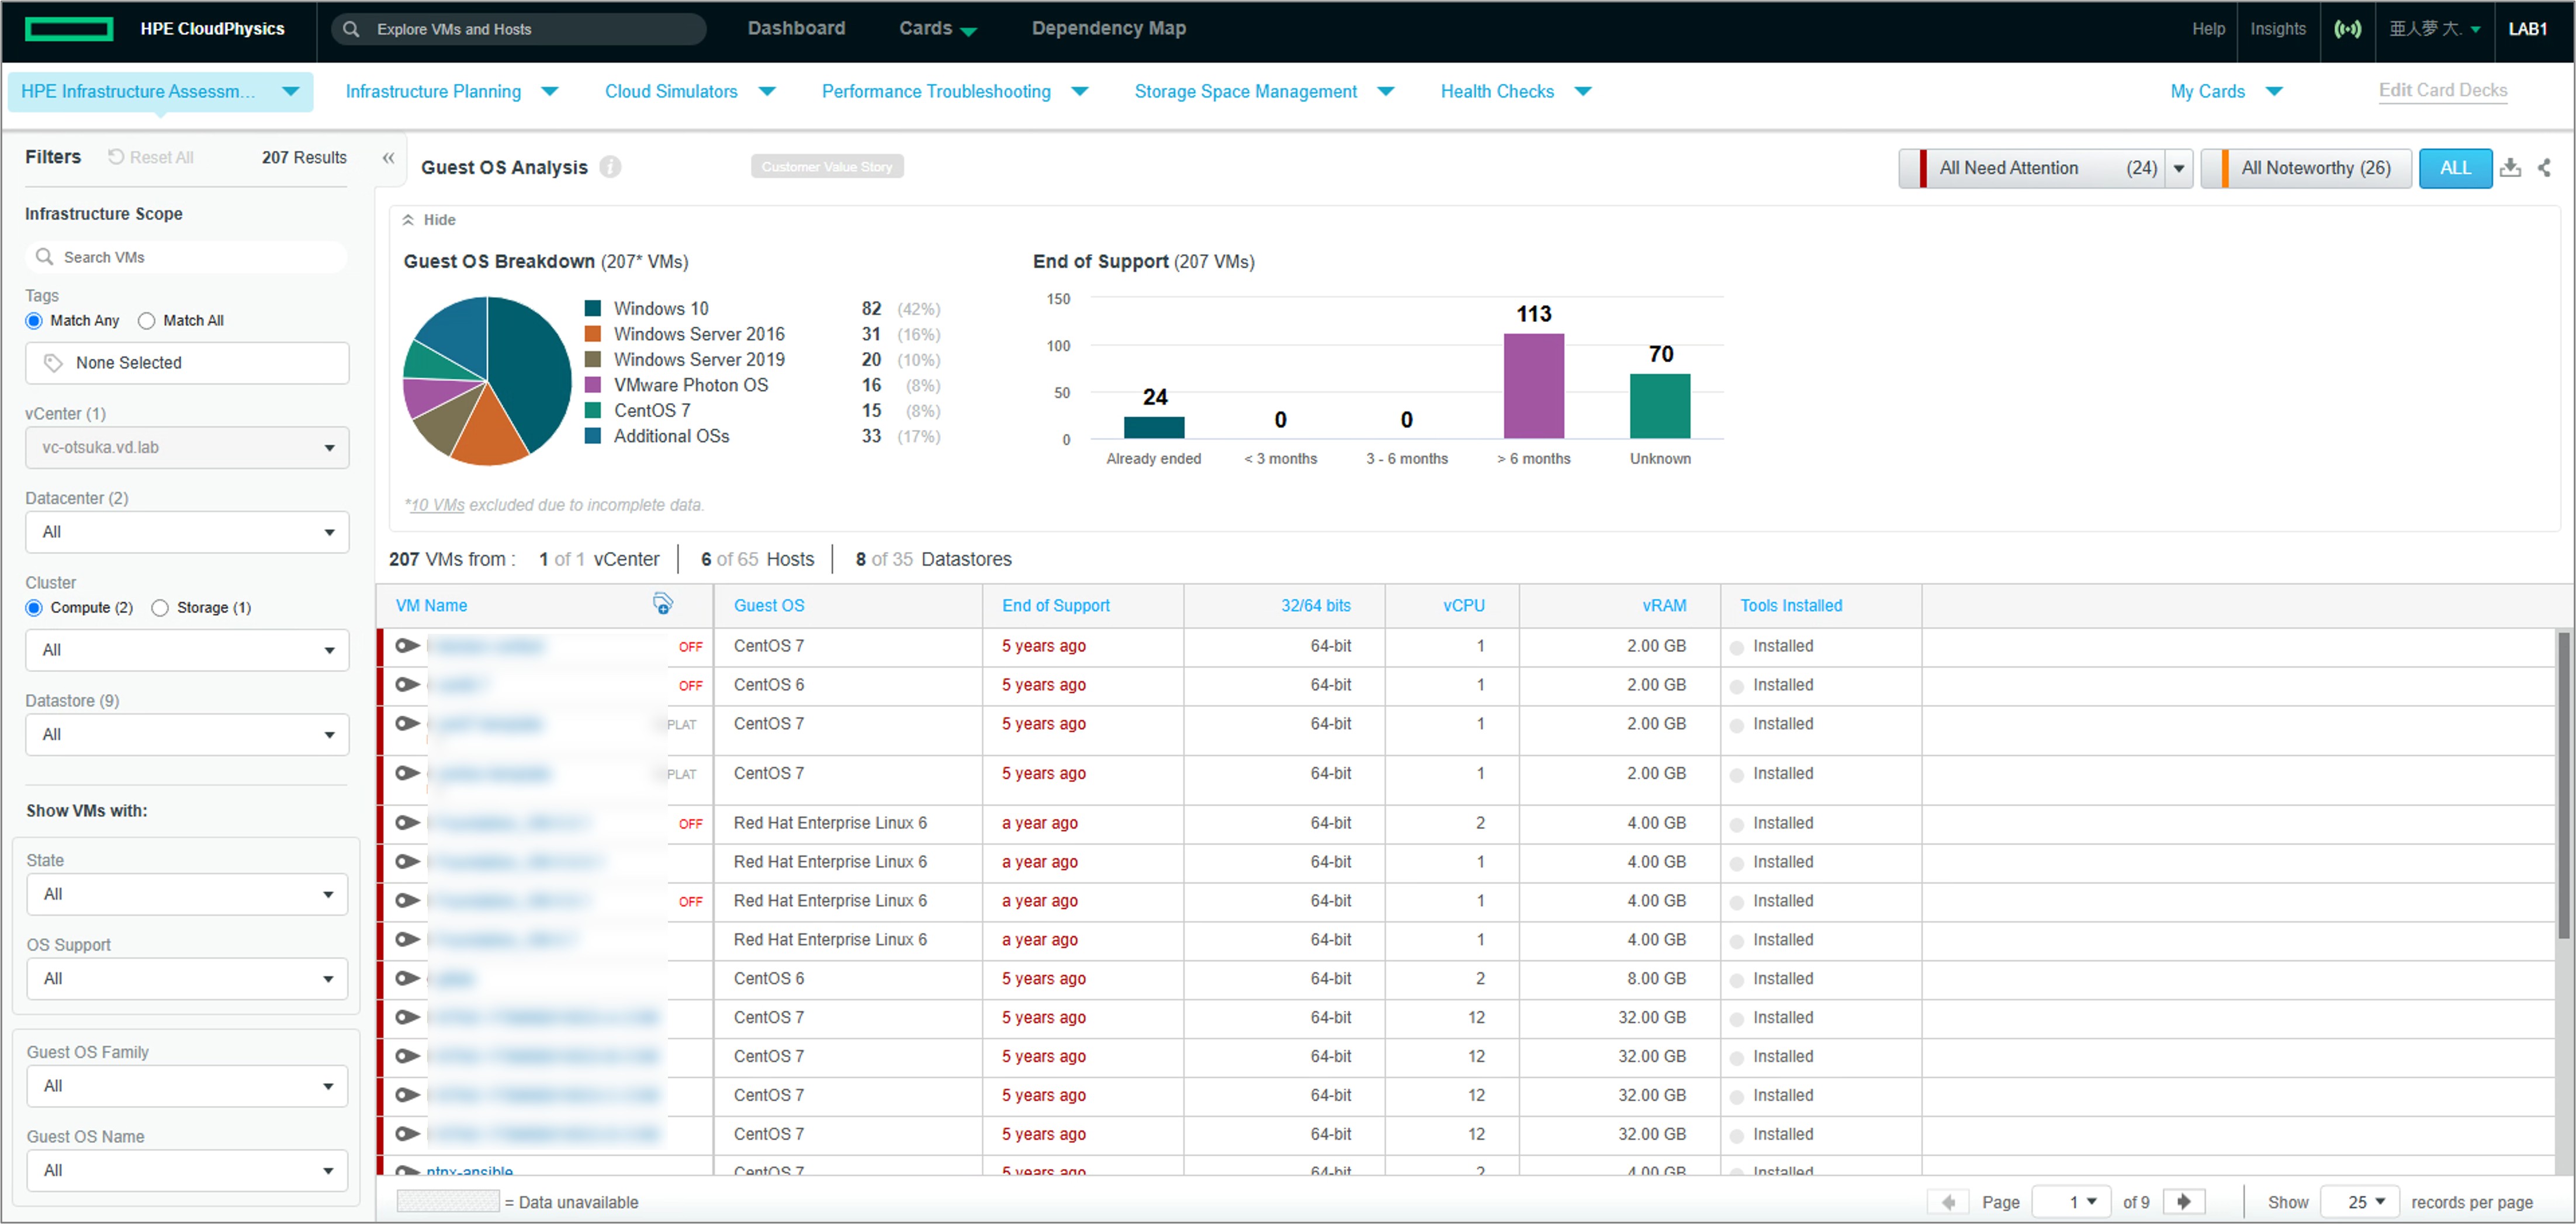
Task: Select Match All tags radio
Action: coord(147,321)
